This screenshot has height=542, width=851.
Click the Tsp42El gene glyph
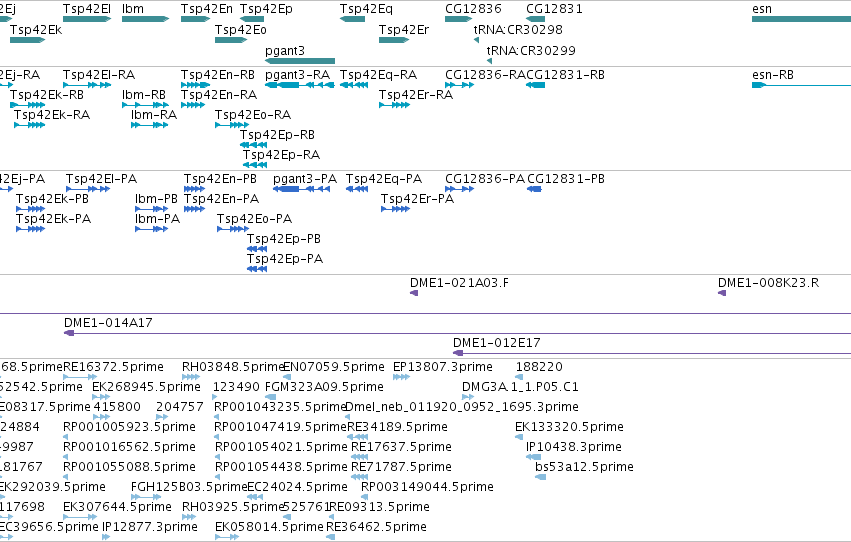pos(87,19)
